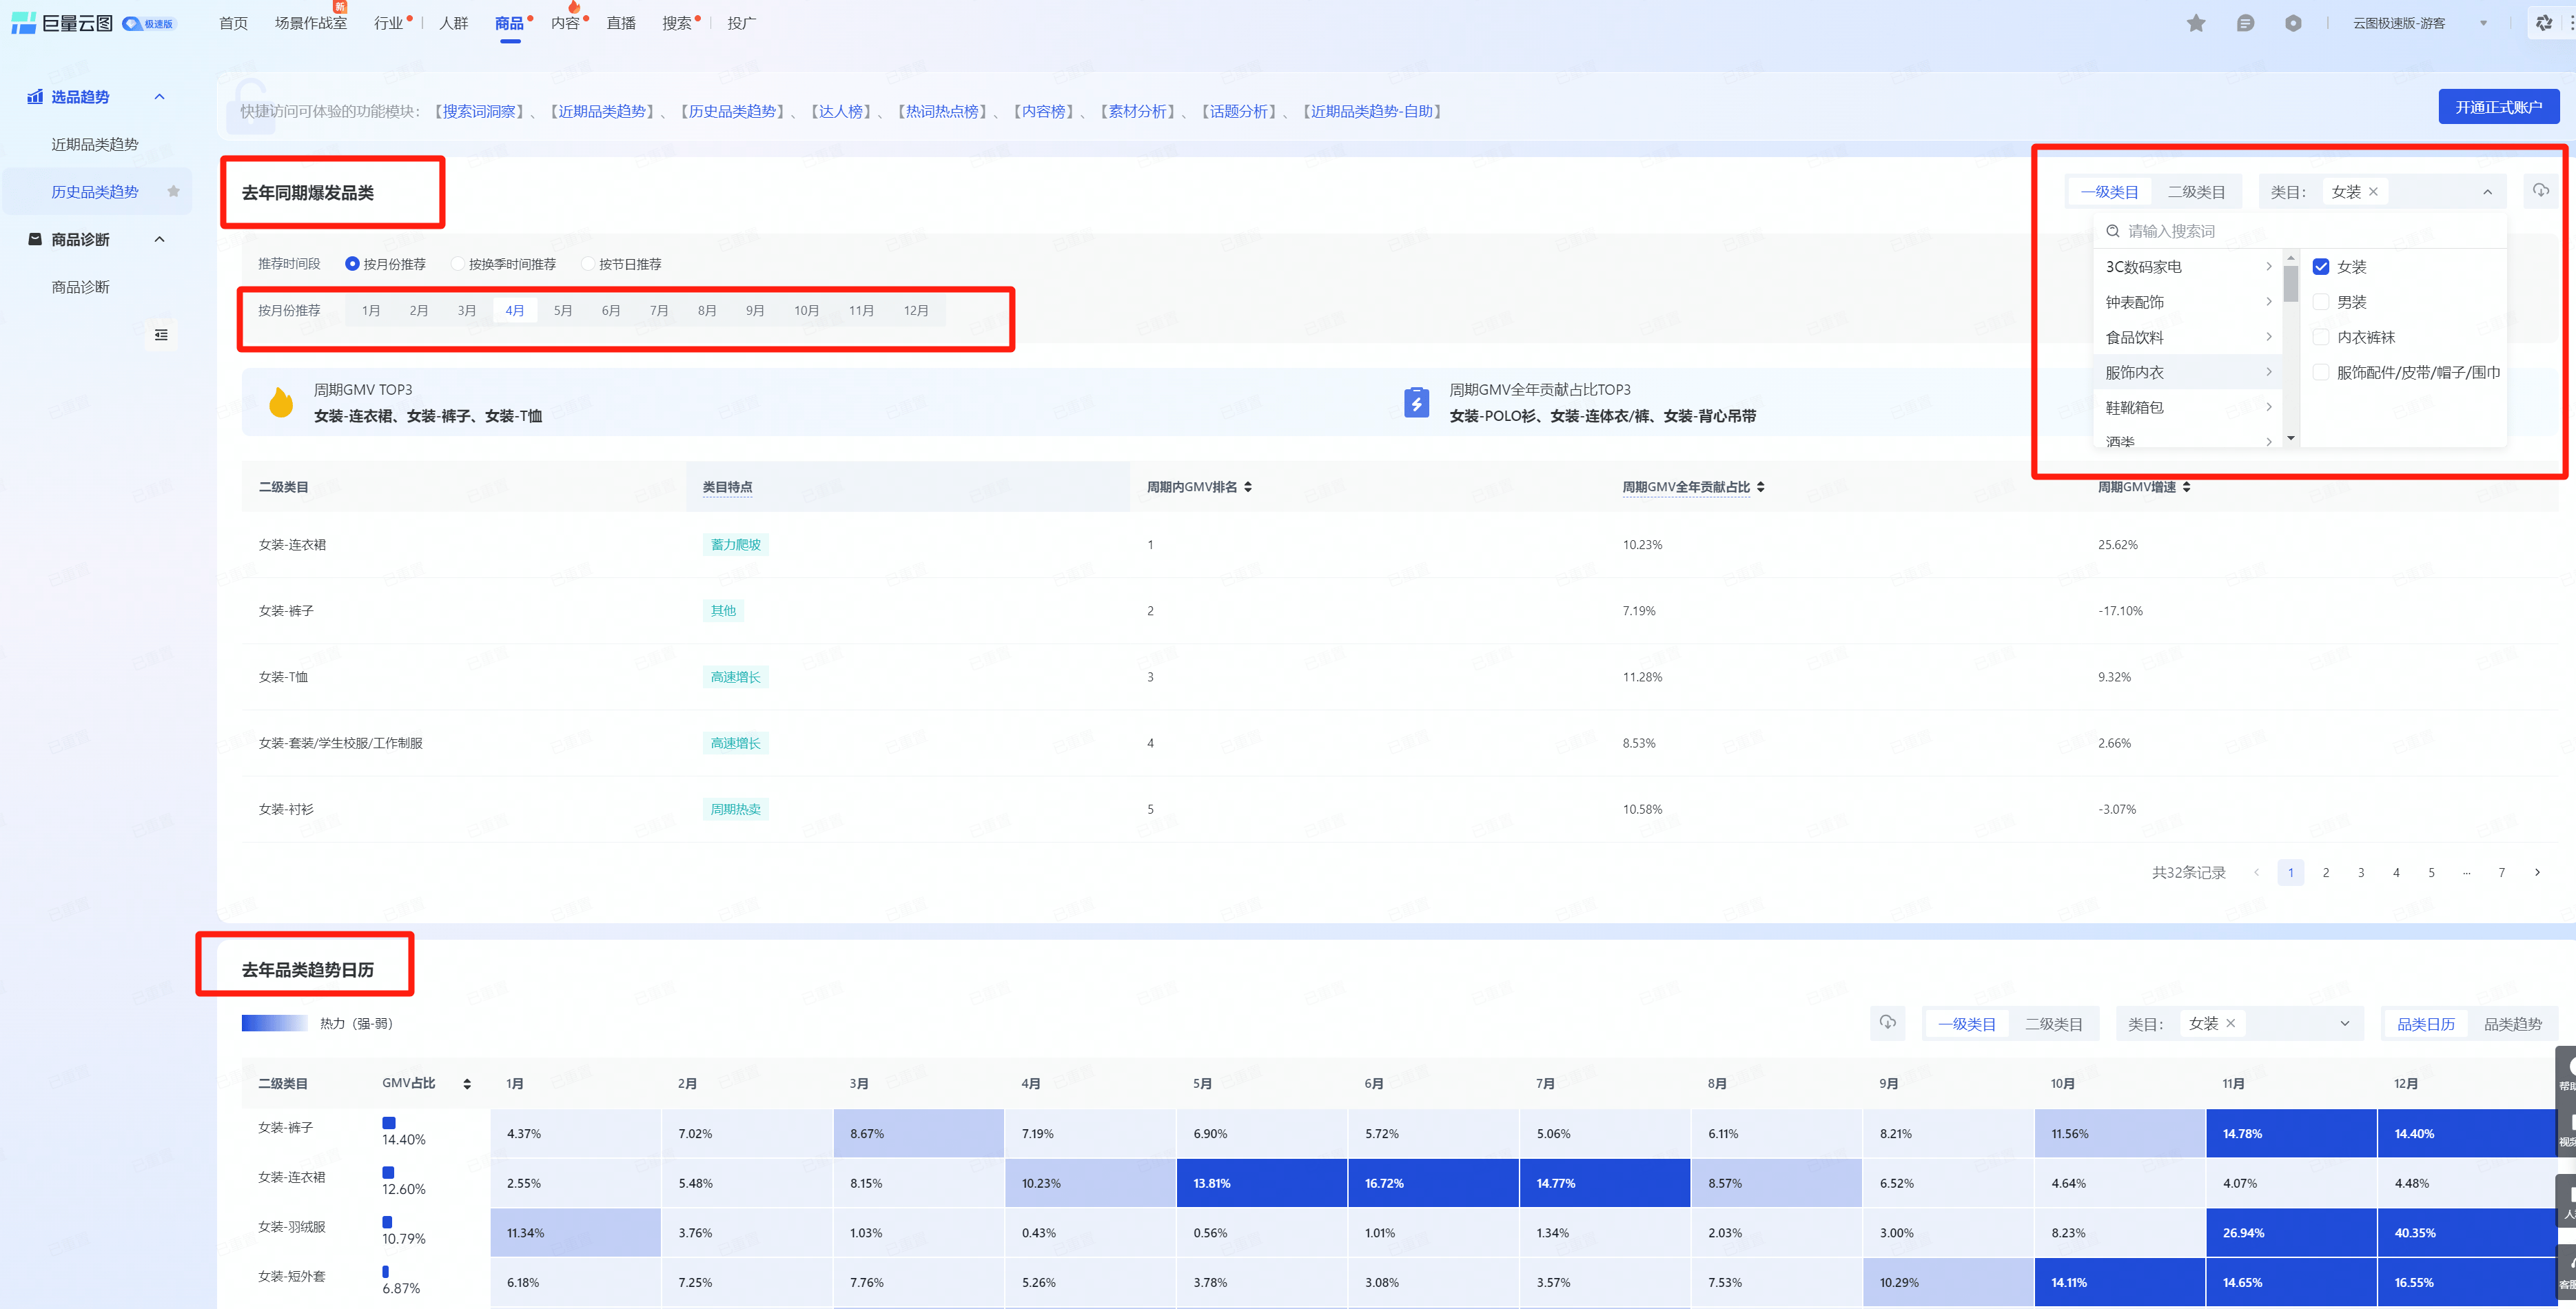
Task: Open the 【素材分析】 quick link
Action: (x=1137, y=111)
